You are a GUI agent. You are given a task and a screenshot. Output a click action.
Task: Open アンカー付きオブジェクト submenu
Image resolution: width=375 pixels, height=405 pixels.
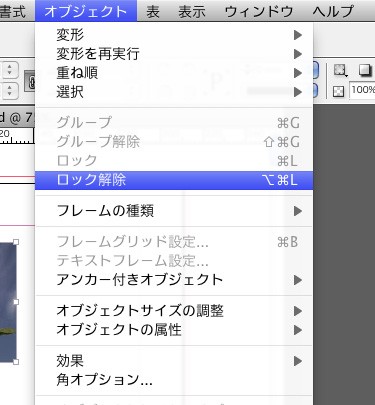174,280
